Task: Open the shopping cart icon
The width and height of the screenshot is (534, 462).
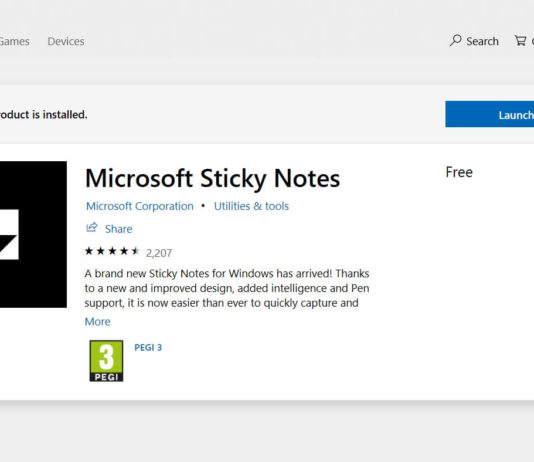Action: tap(520, 41)
